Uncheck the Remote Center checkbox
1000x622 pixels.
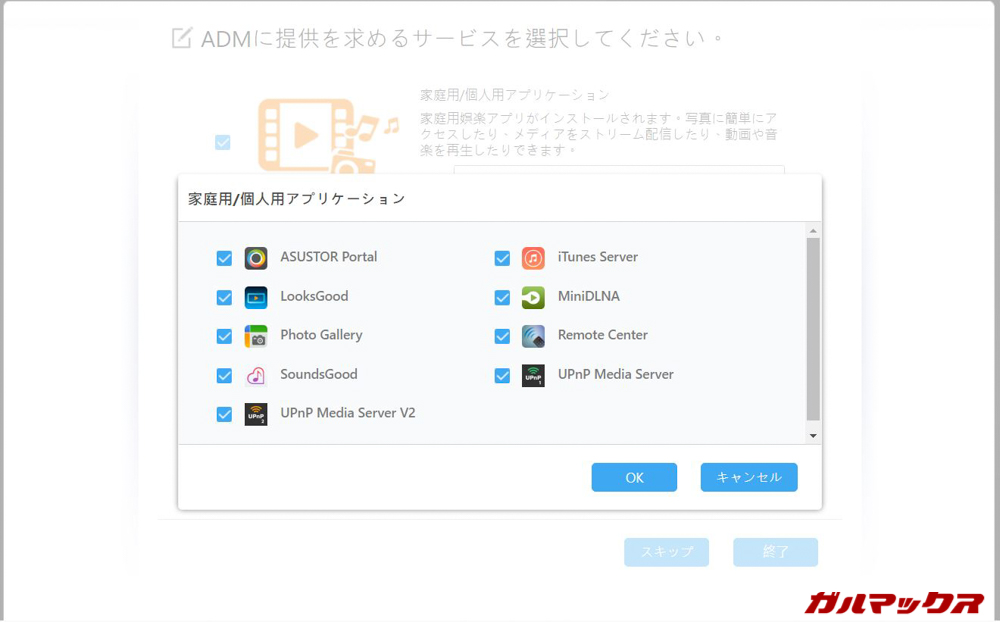[x=502, y=336]
